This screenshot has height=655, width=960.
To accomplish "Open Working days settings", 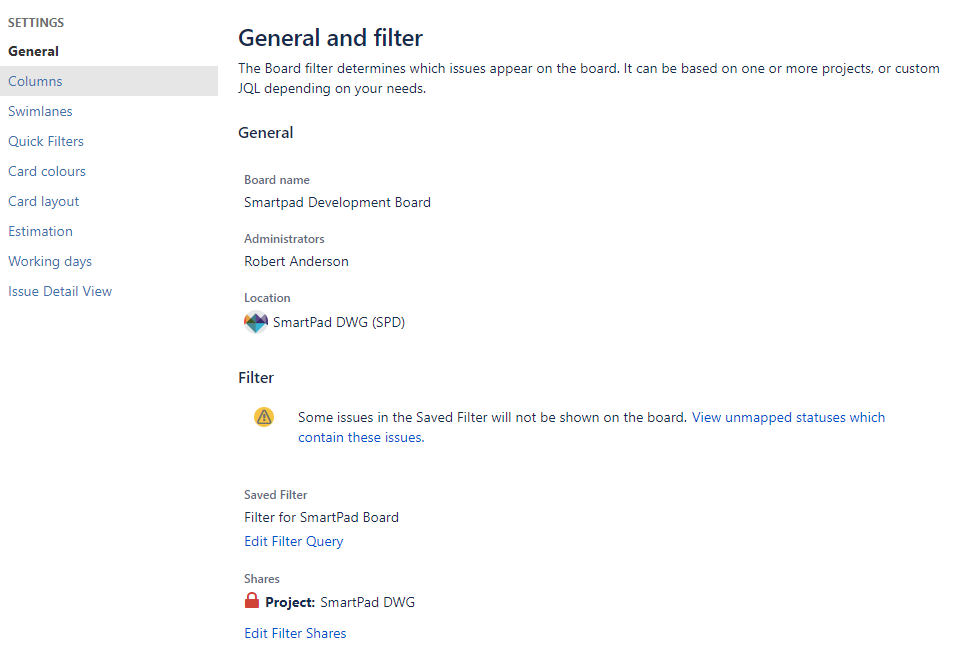I will tap(50, 261).
